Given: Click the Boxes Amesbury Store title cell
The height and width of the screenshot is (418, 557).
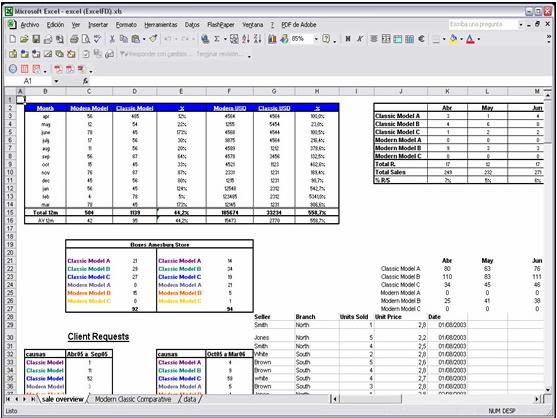Looking at the screenshot, I should (x=159, y=244).
